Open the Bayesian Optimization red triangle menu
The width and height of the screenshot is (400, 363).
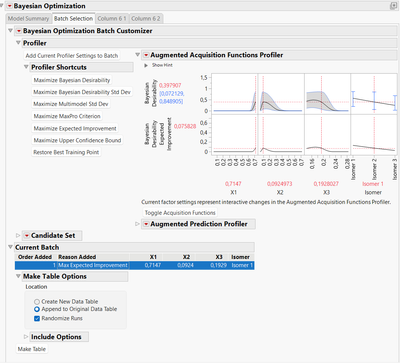(10, 6)
